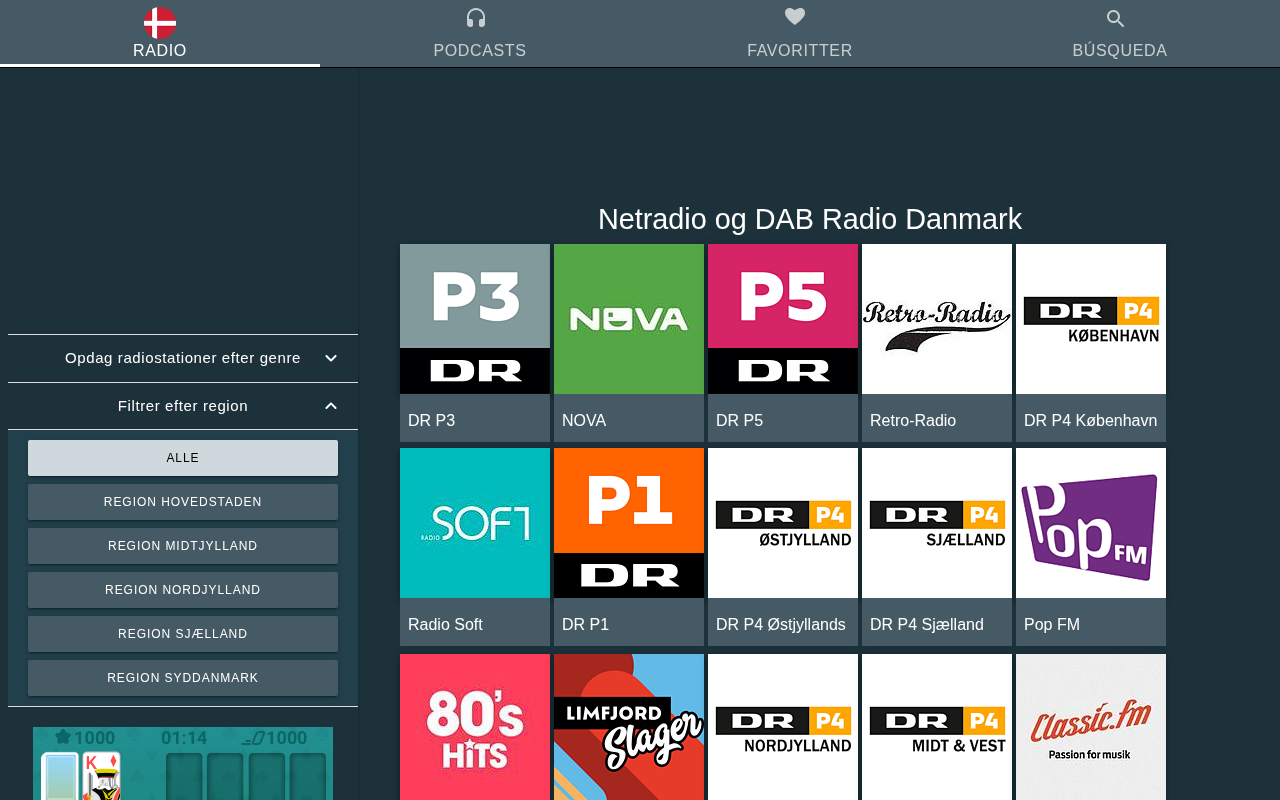
Task: Click the 'DR P4 Sjælland' station name
Action: point(927,625)
